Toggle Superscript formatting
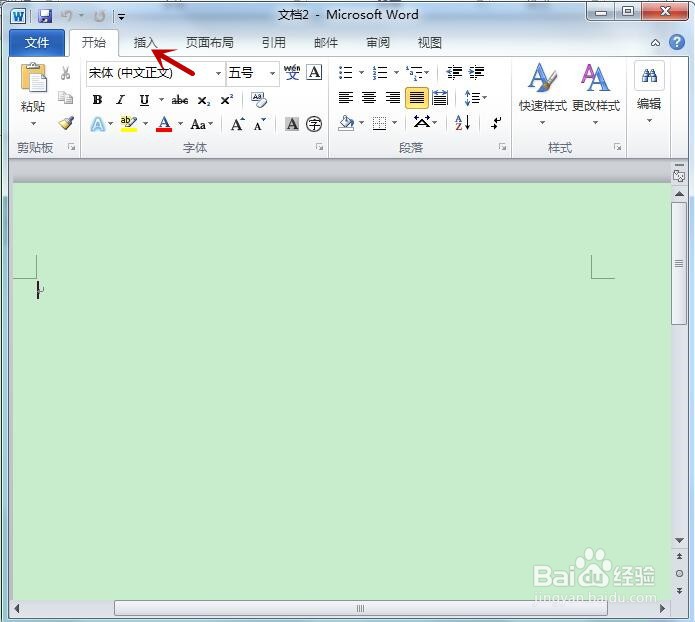This screenshot has width=695, height=622. (226, 100)
